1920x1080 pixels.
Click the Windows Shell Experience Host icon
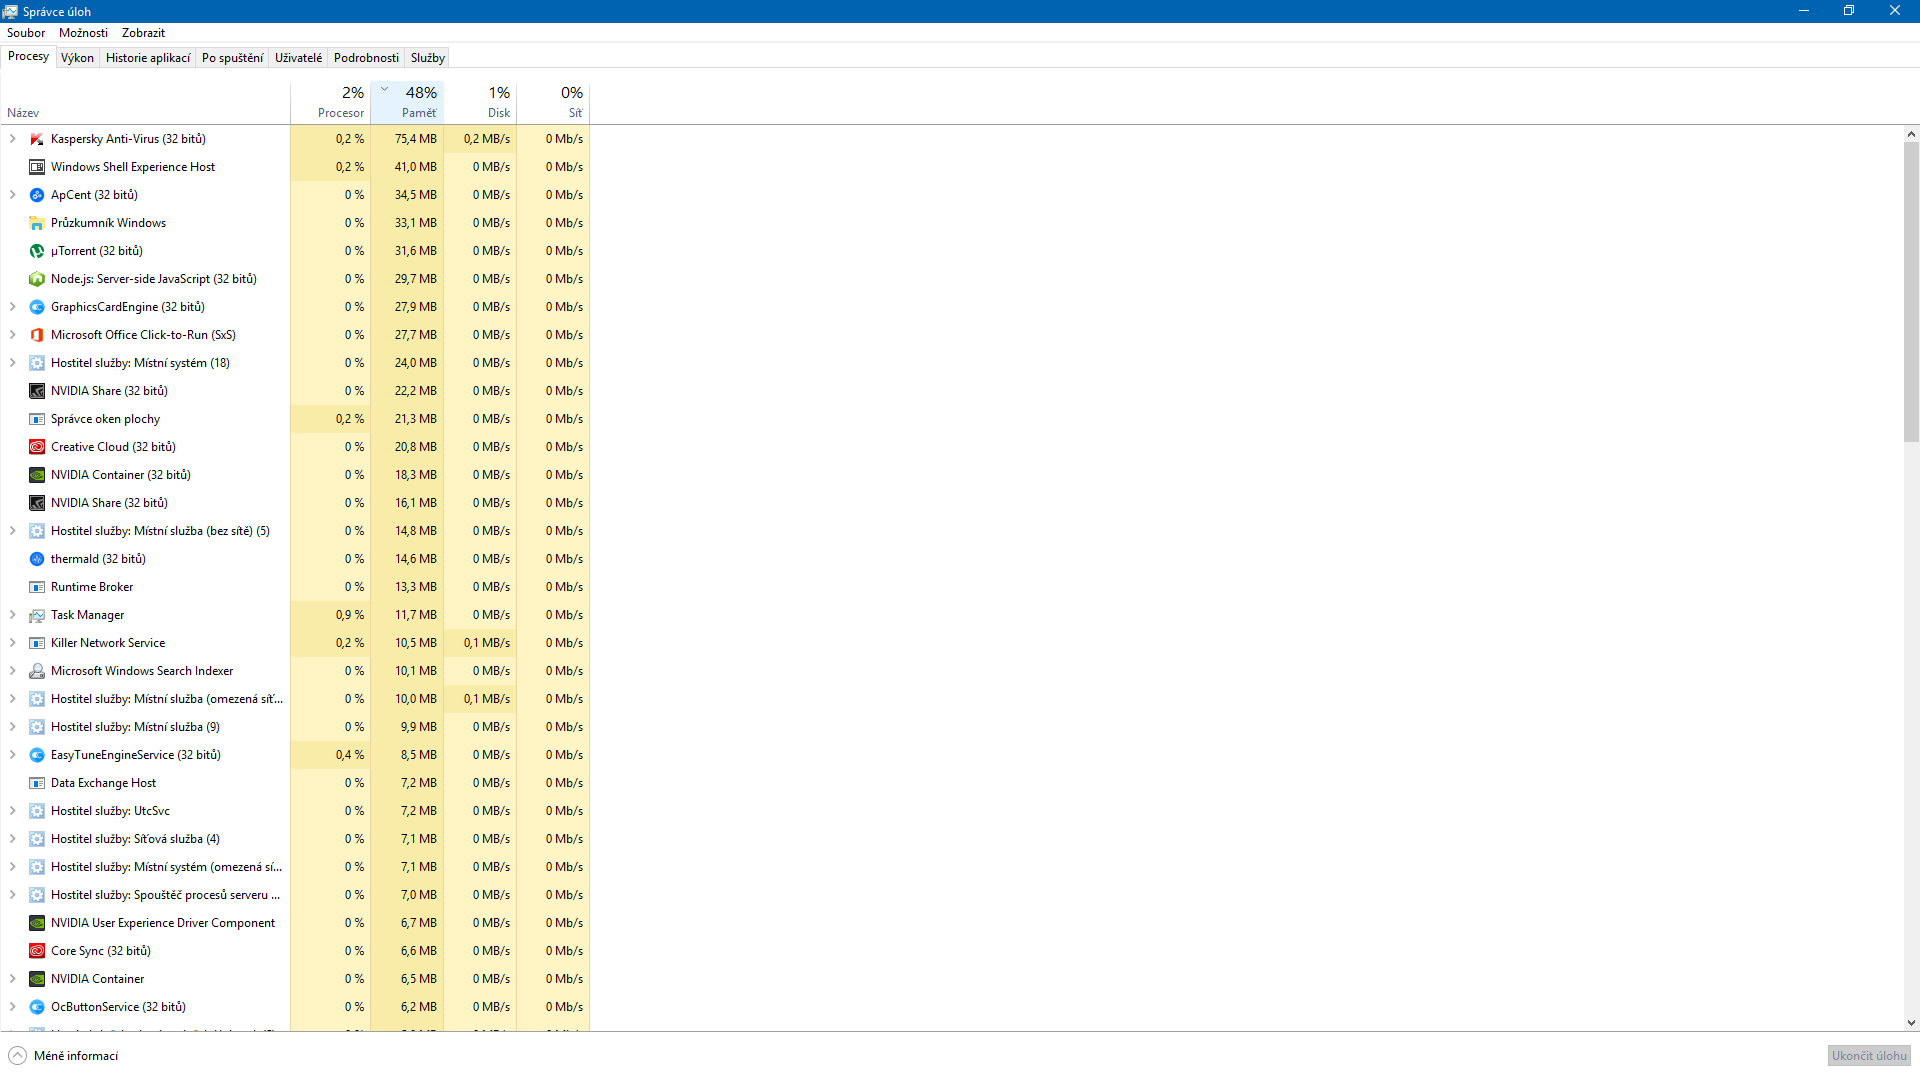click(37, 167)
